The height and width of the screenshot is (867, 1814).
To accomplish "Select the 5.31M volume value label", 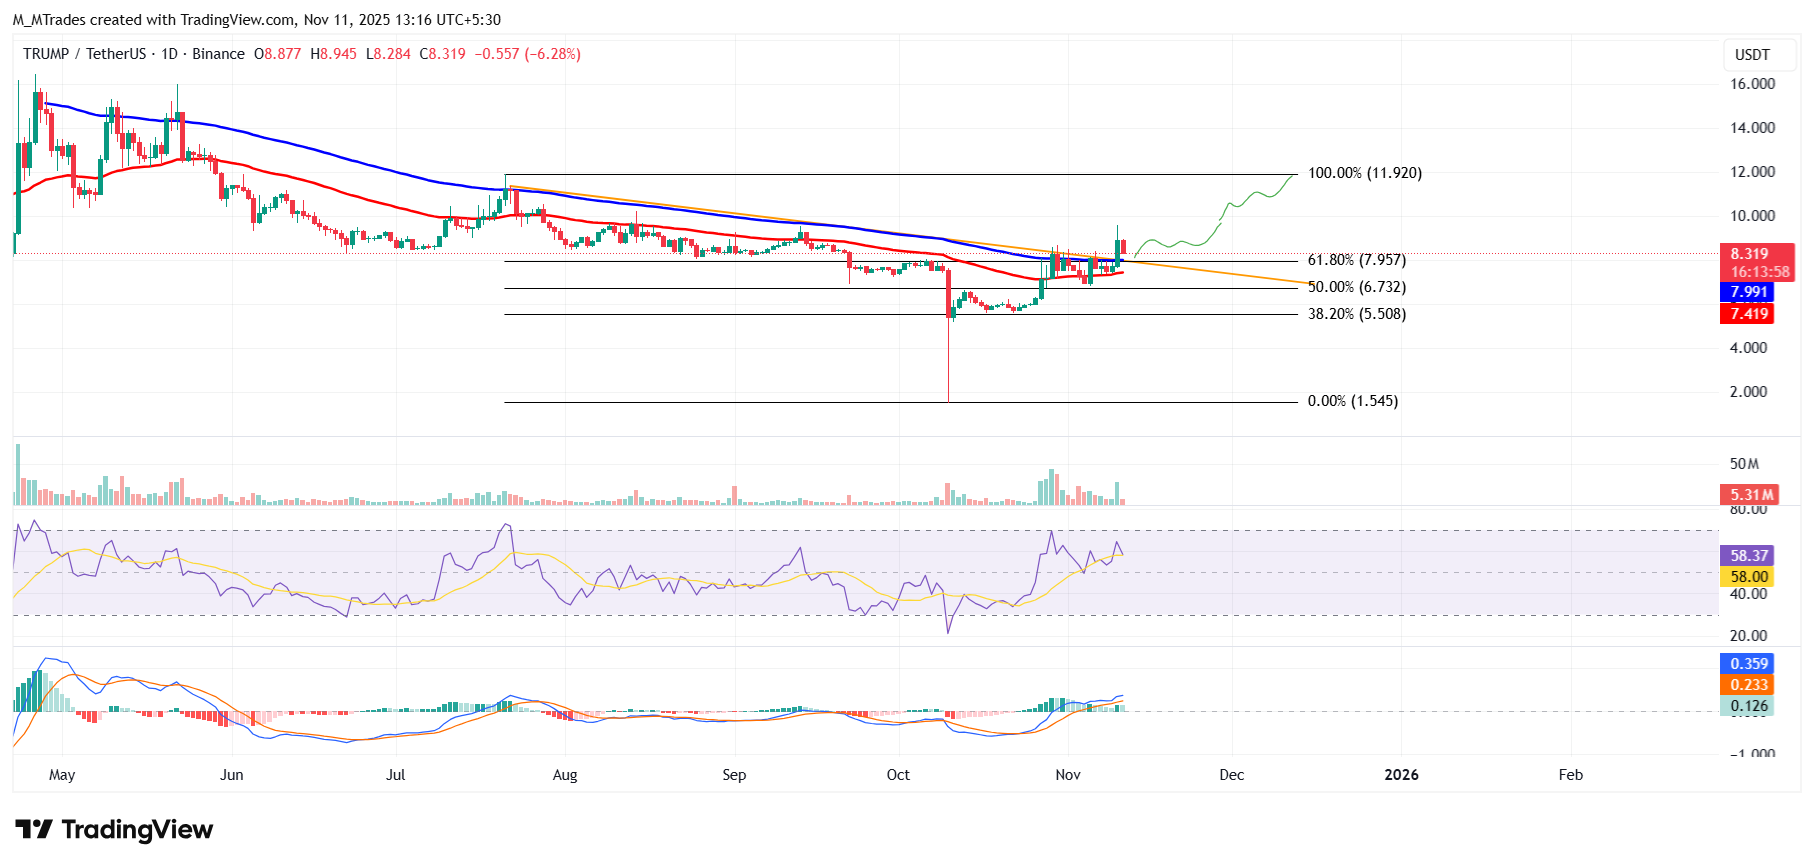I will [x=1751, y=495].
